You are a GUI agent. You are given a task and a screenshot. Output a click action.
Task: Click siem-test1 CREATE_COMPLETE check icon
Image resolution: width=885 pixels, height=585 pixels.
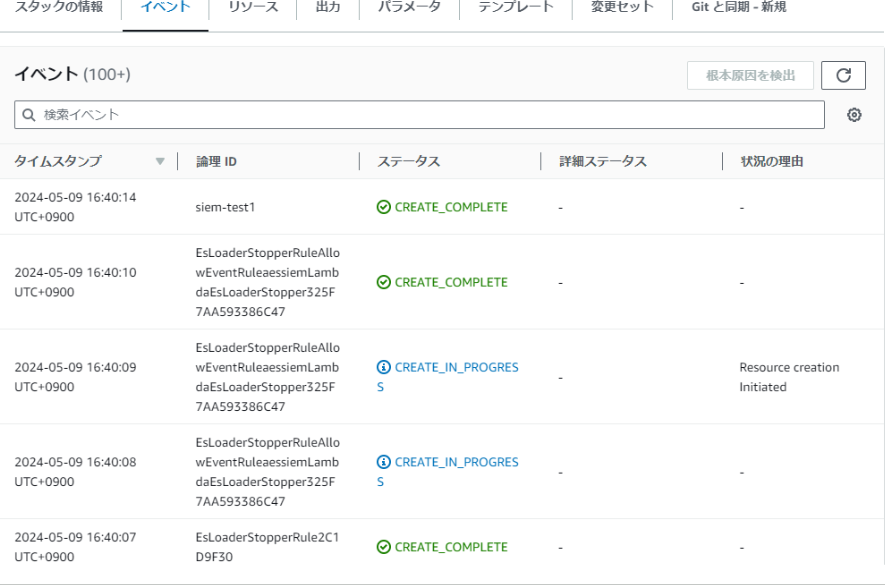tap(384, 207)
